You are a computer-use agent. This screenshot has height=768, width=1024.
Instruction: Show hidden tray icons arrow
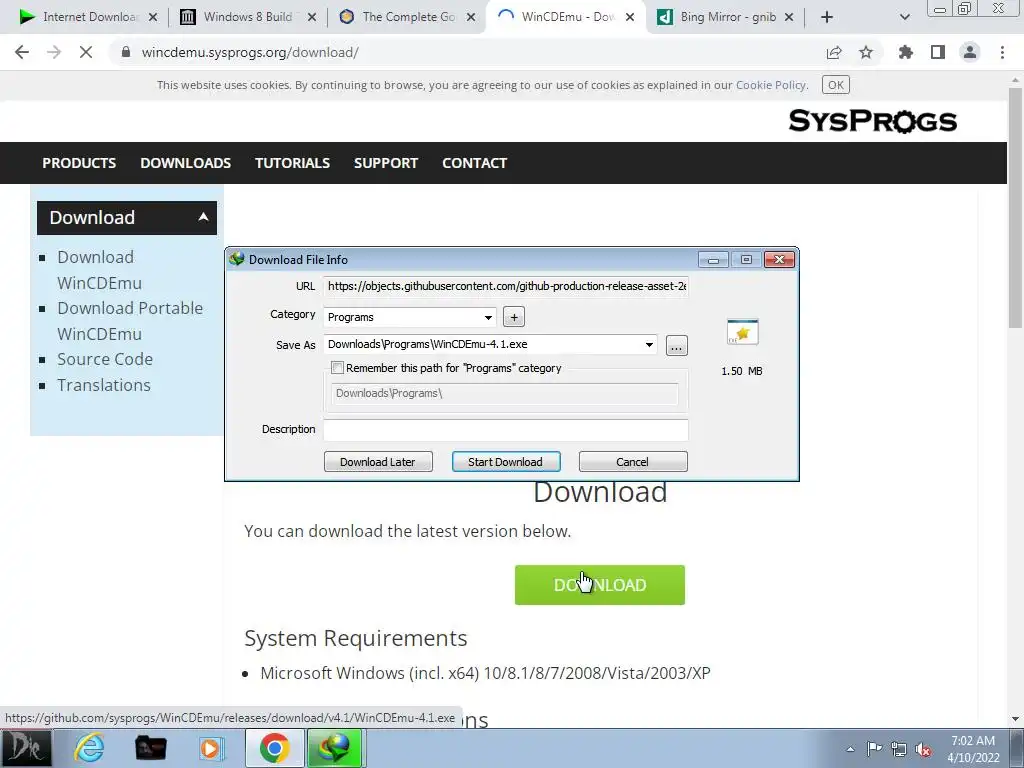850,749
